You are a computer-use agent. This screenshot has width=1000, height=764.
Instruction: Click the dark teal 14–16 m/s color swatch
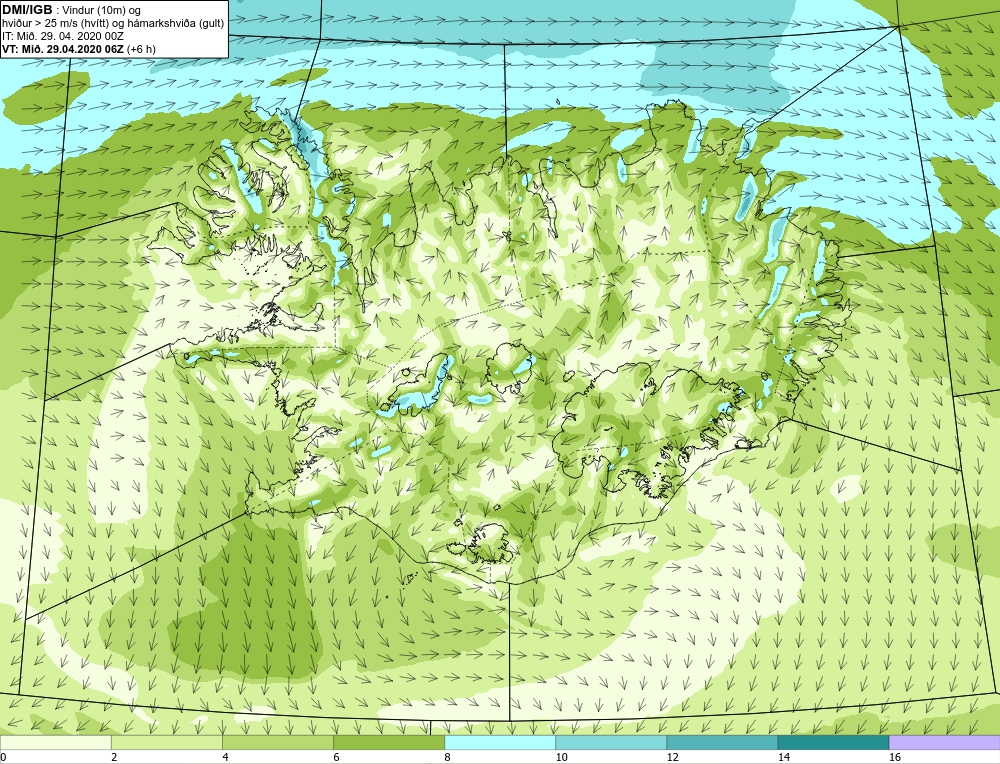tap(833, 742)
